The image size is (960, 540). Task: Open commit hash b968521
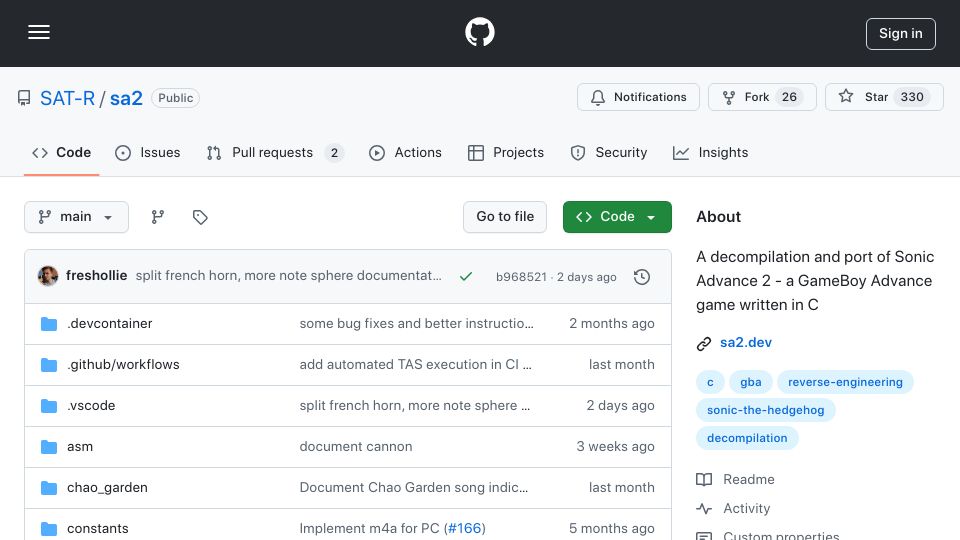(x=521, y=277)
